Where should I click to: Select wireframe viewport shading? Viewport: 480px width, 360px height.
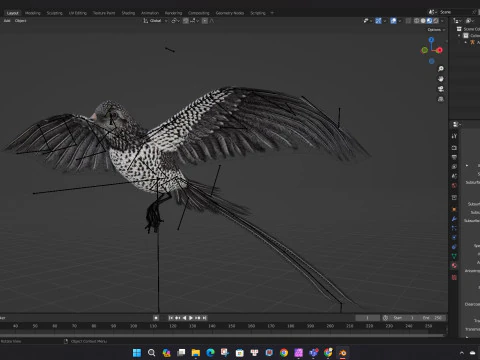coord(417,21)
